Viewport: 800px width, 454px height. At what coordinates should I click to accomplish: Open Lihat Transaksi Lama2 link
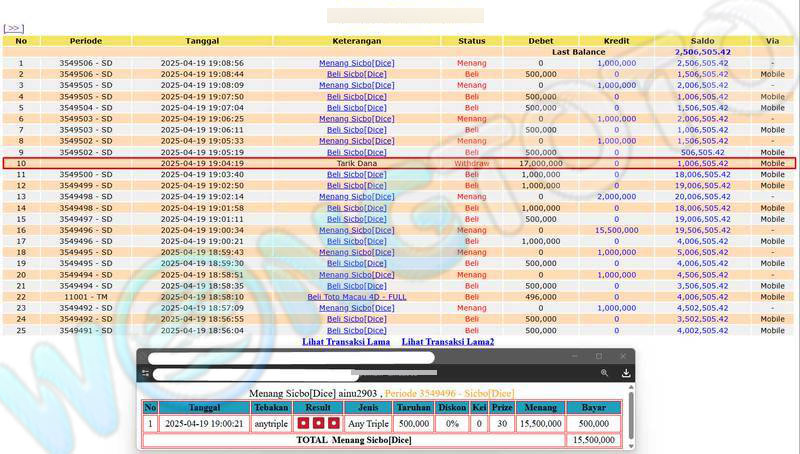447,342
